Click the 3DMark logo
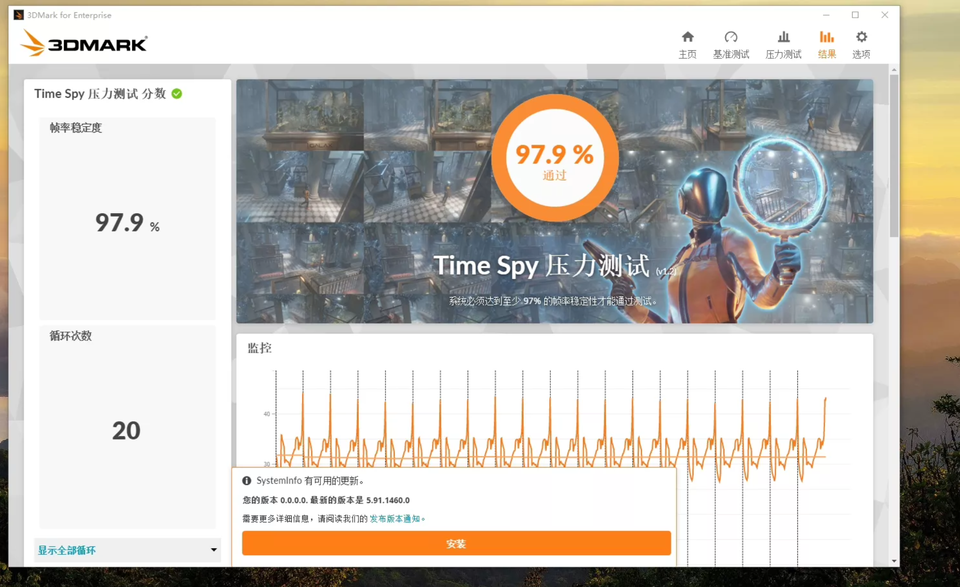Image resolution: width=960 pixels, height=587 pixels. (84, 43)
